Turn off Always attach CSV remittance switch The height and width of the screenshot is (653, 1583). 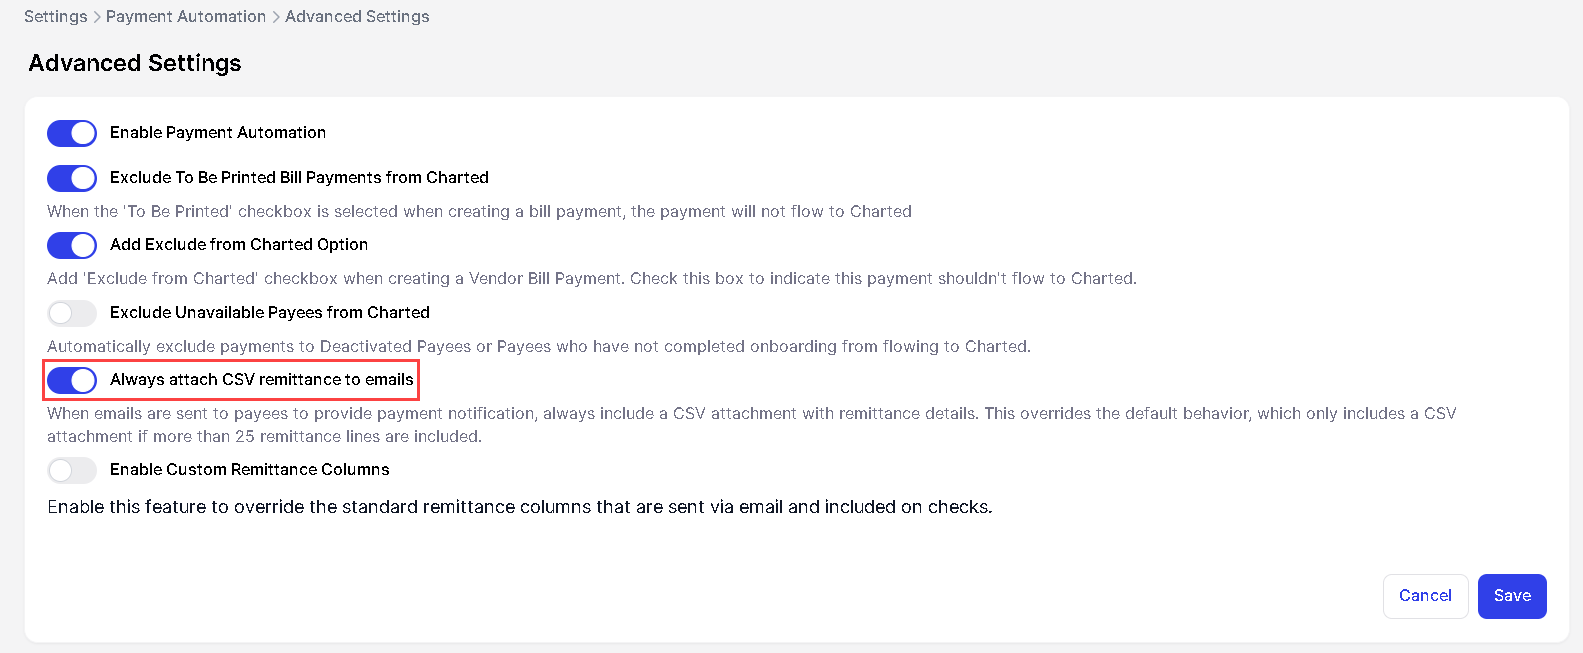(x=72, y=380)
